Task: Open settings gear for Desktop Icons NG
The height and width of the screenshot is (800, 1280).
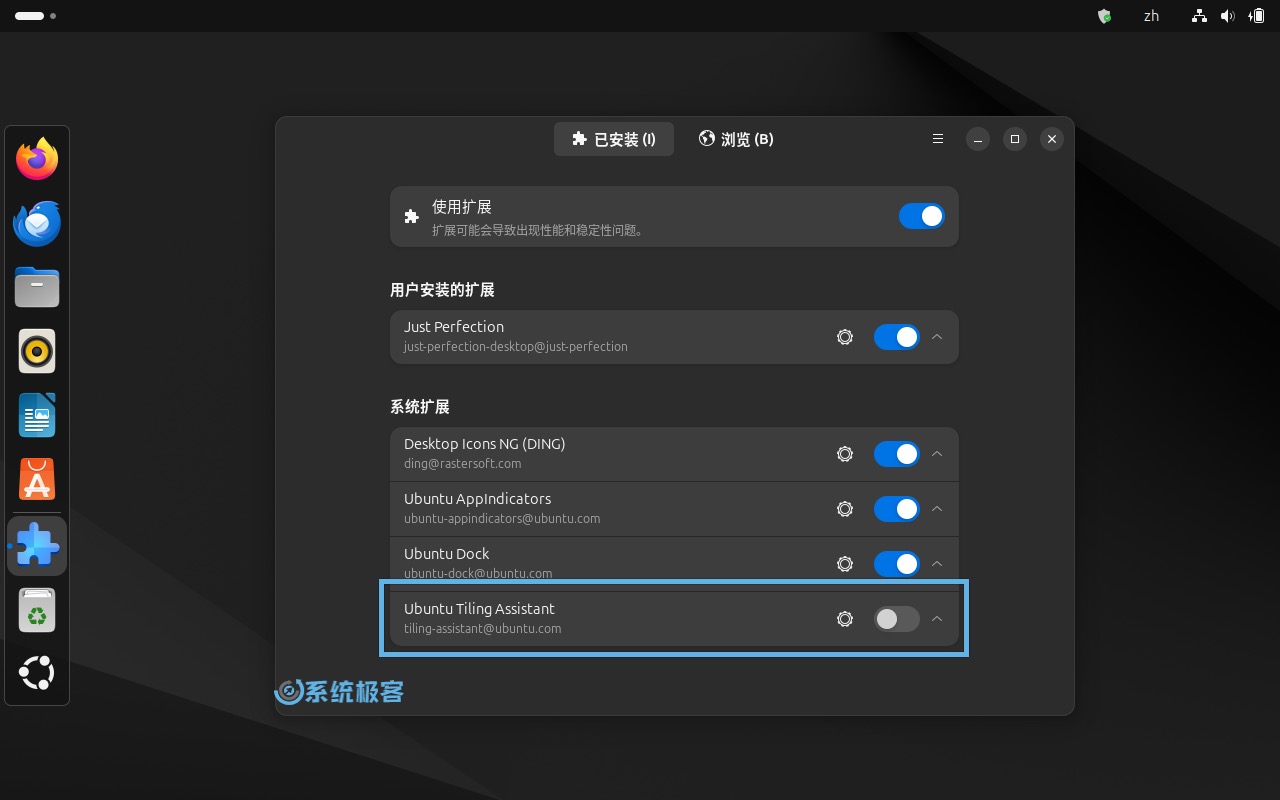Action: tap(845, 454)
